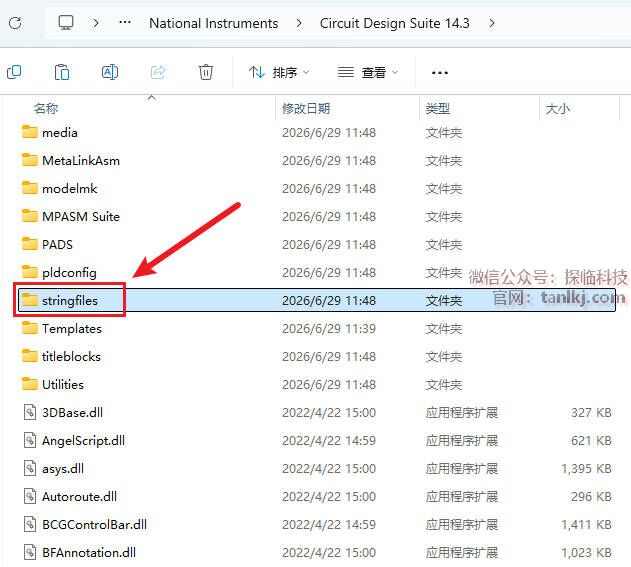Viewport: 631px width, 567px height.
Task: Open the 查看 view dropdown
Action: 368,72
